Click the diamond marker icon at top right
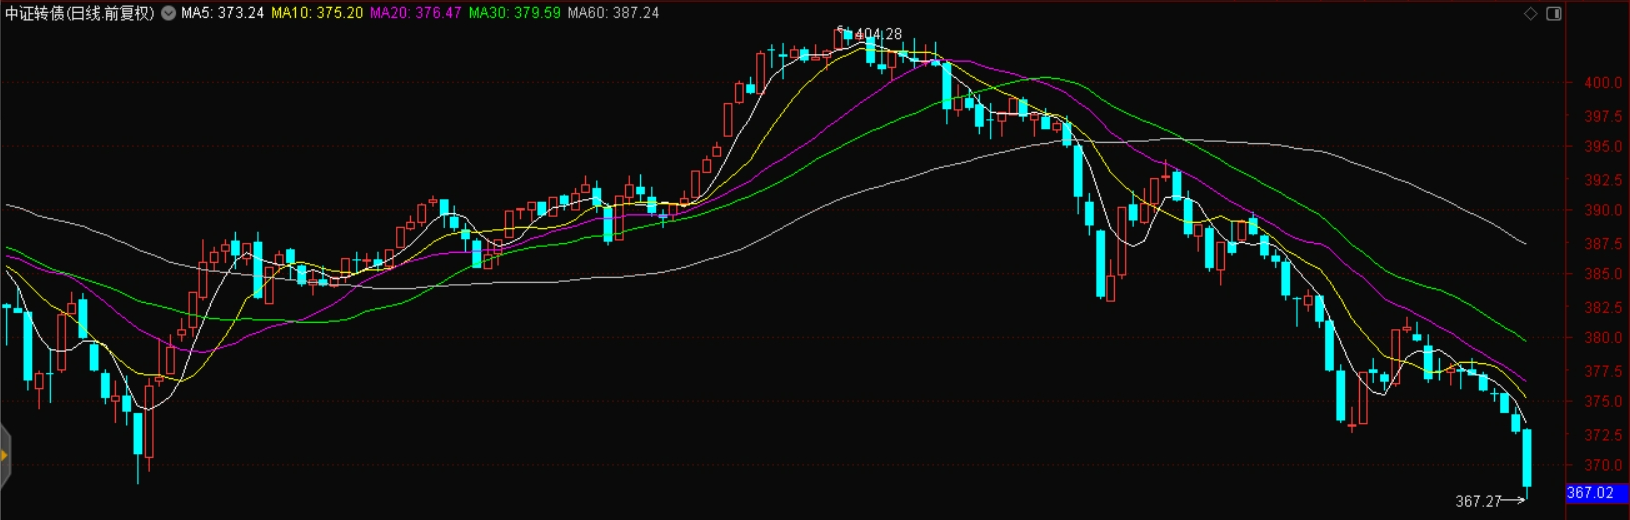 pos(1530,13)
